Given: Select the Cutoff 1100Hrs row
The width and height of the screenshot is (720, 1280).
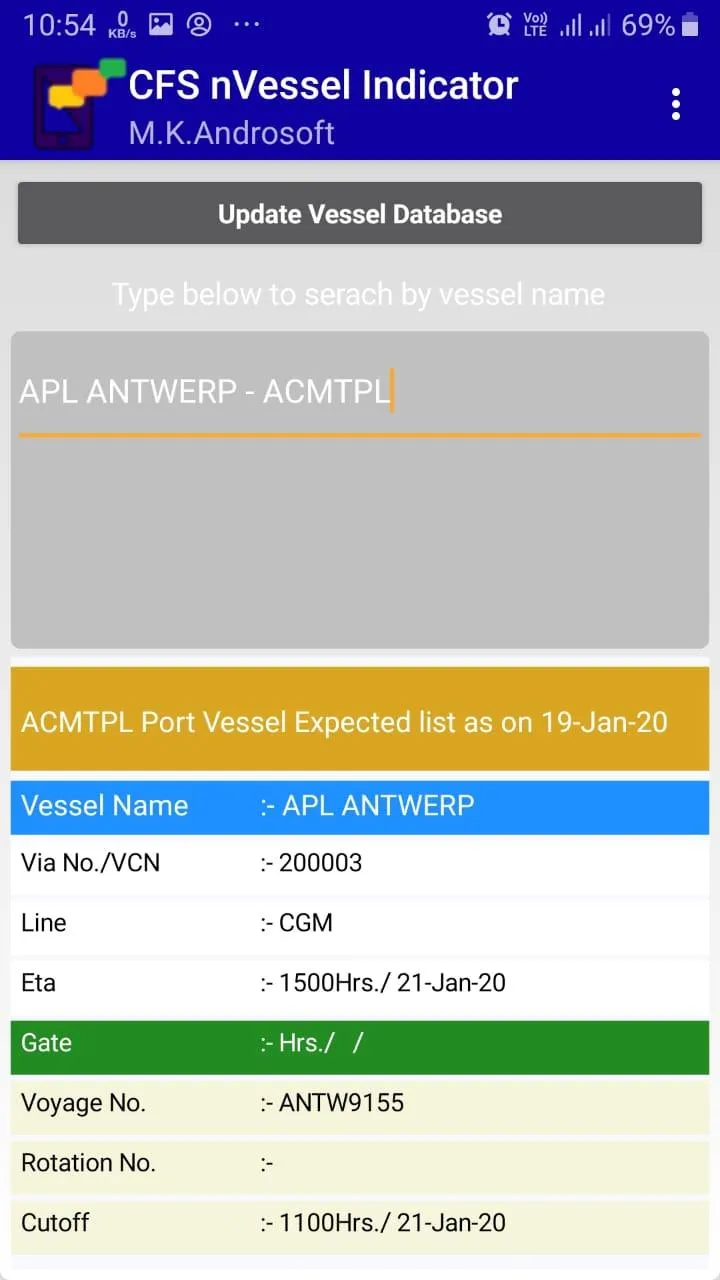Looking at the screenshot, I should point(360,1223).
